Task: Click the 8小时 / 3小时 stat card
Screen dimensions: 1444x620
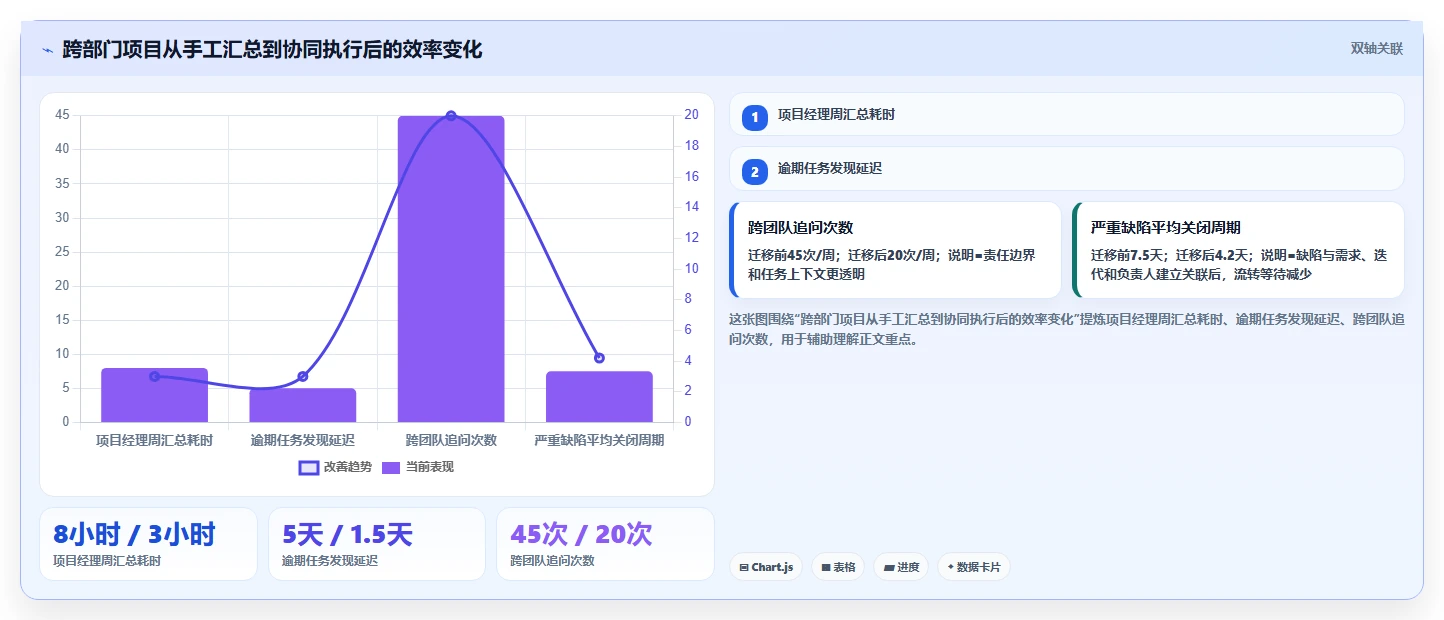Action: (x=148, y=544)
